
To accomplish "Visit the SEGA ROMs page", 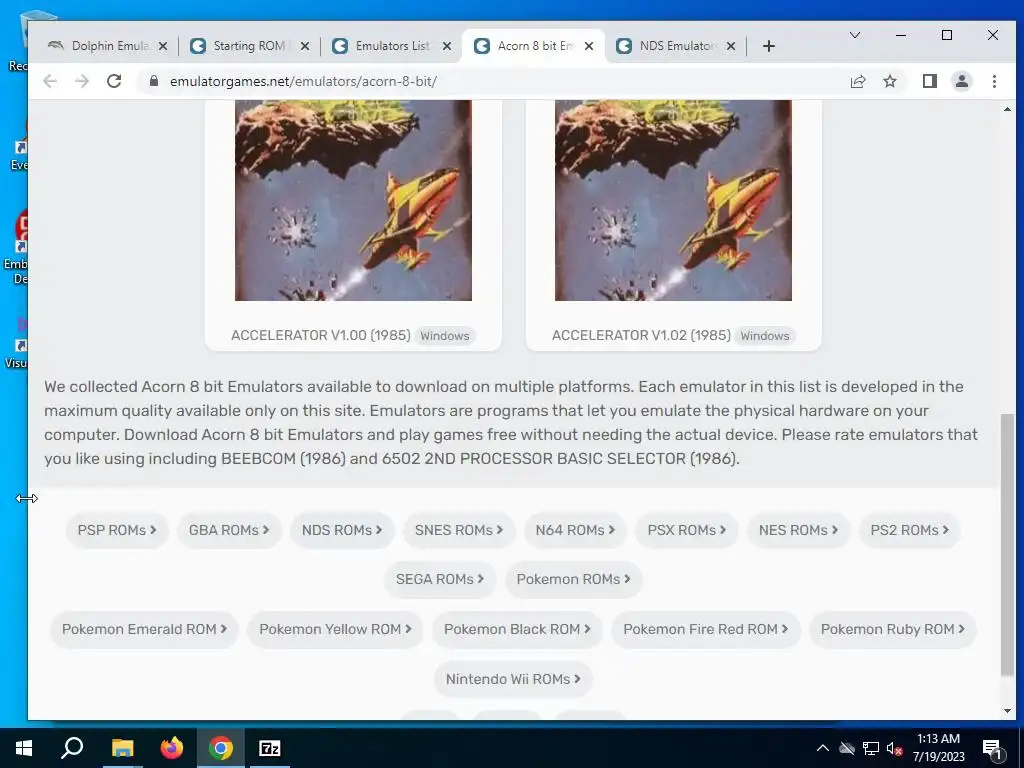I will 440,579.
